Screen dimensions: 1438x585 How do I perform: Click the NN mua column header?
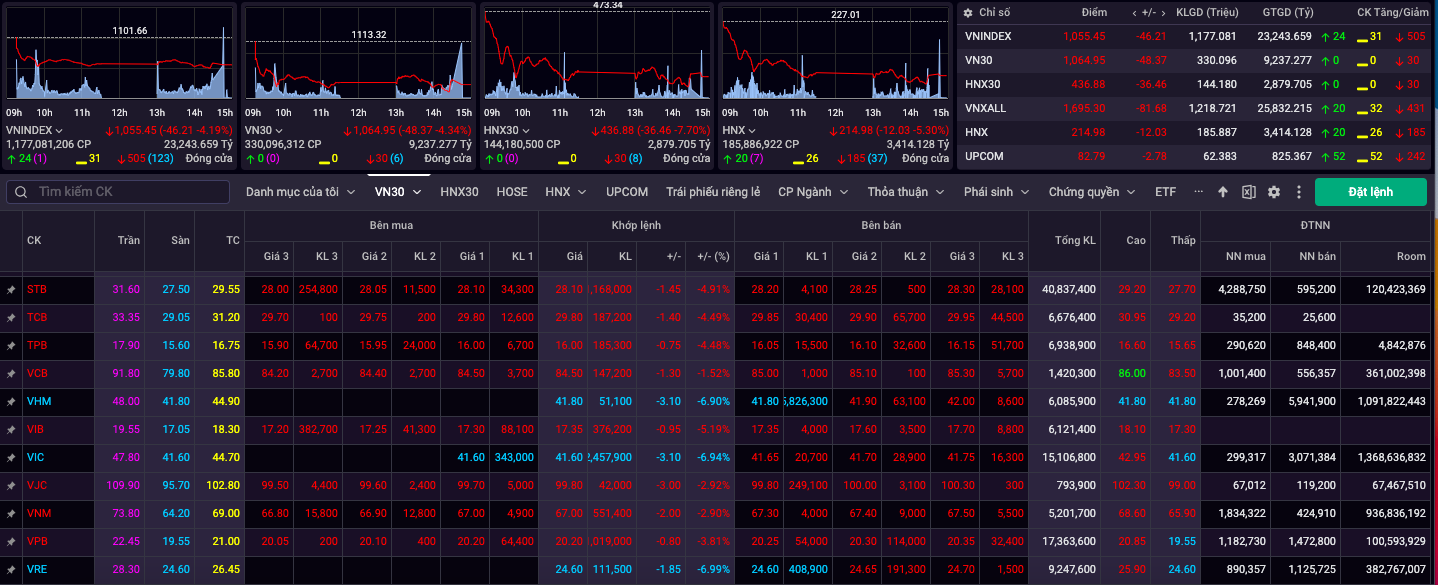(1246, 256)
